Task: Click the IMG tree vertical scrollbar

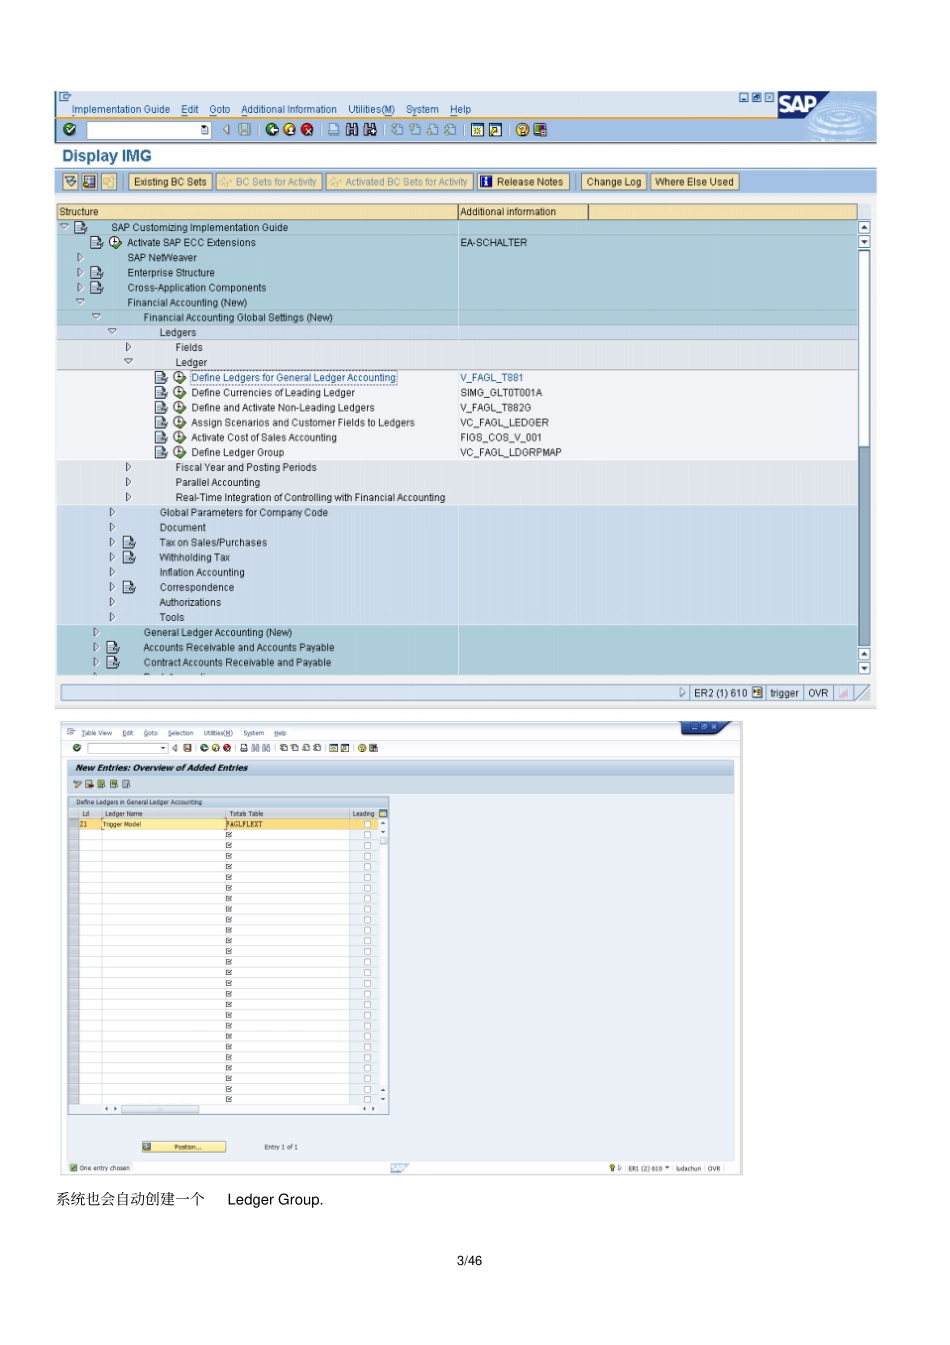Action: click(x=864, y=447)
